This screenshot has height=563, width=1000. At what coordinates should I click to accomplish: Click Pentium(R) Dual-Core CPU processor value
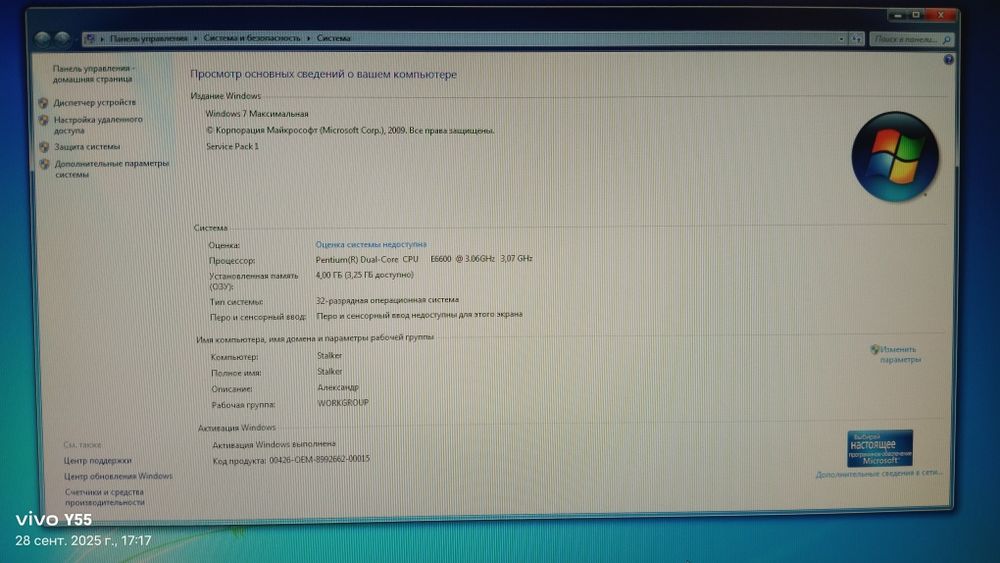[x=424, y=259]
